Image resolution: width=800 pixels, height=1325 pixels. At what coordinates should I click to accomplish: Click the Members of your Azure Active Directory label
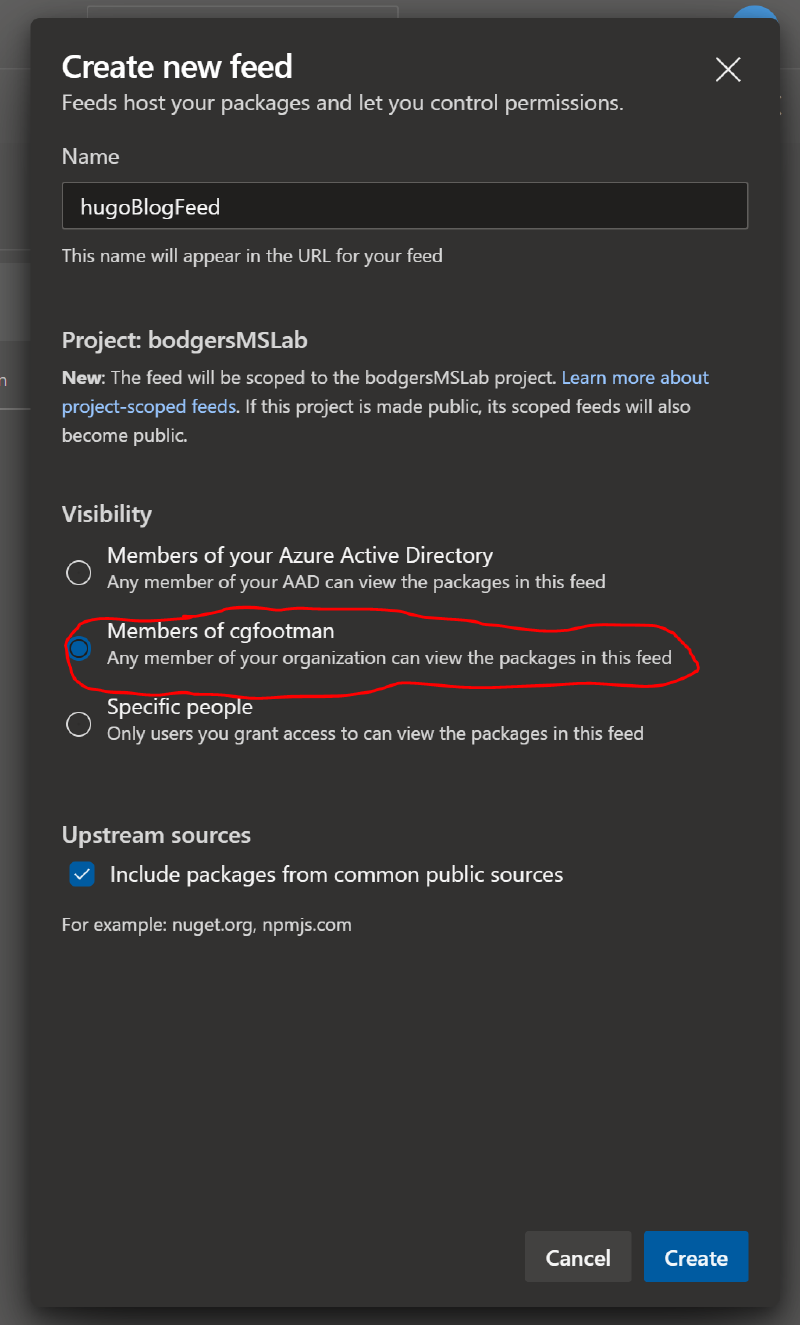pyautogui.click(x=300, y=555)
